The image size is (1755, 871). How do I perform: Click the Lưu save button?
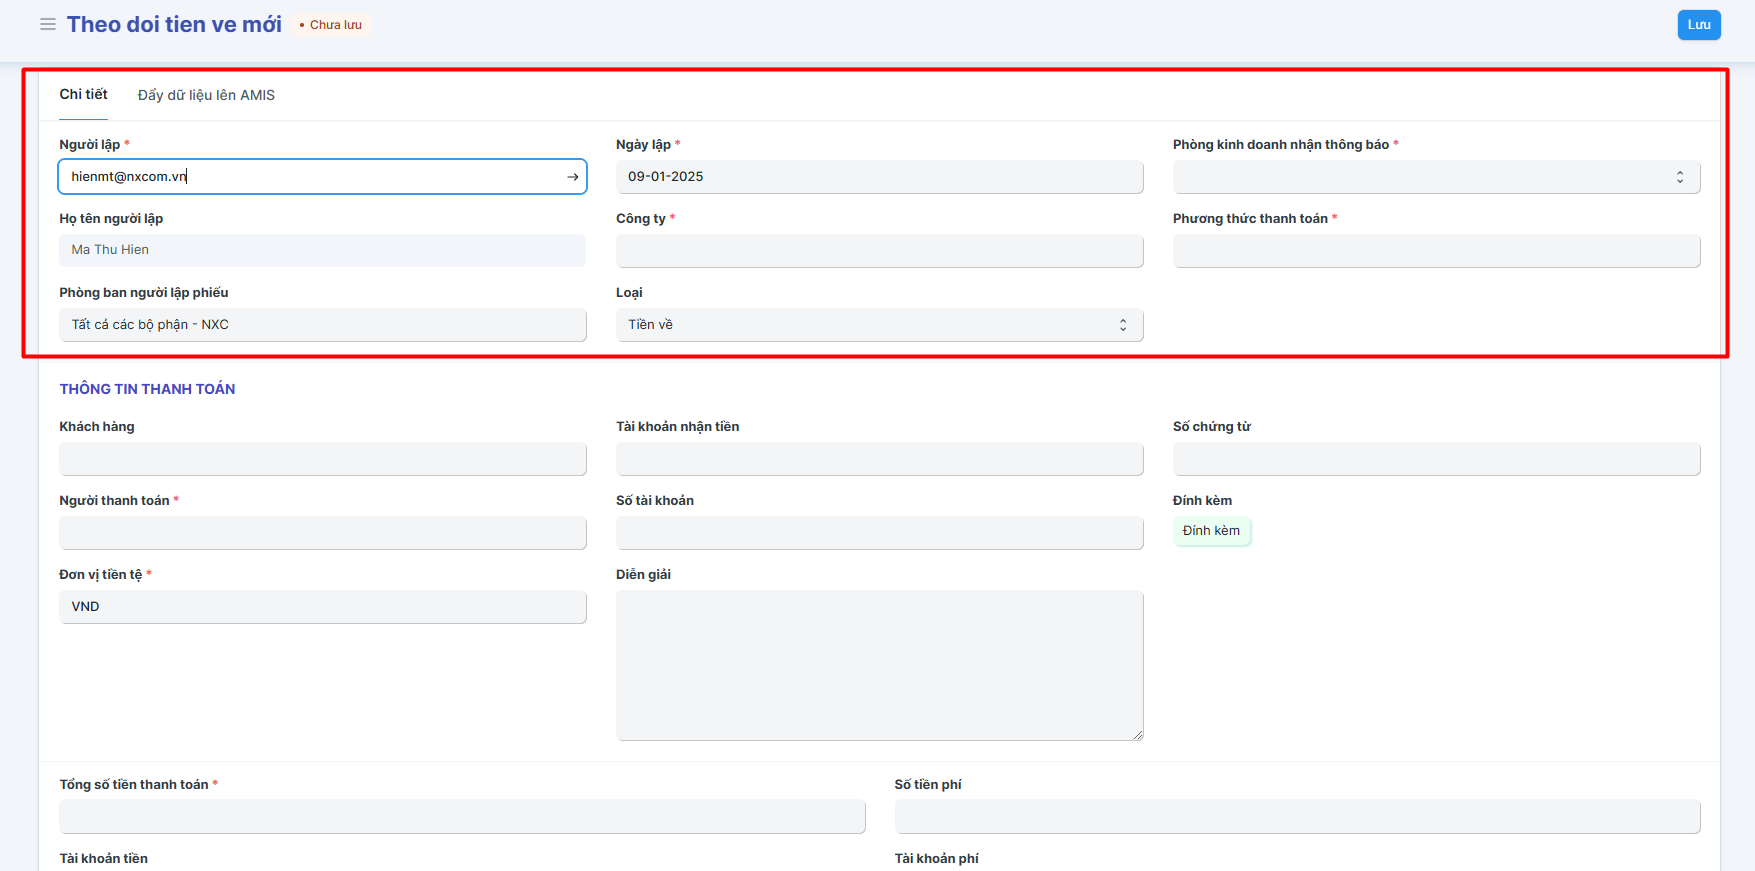tap(1698, 25)
